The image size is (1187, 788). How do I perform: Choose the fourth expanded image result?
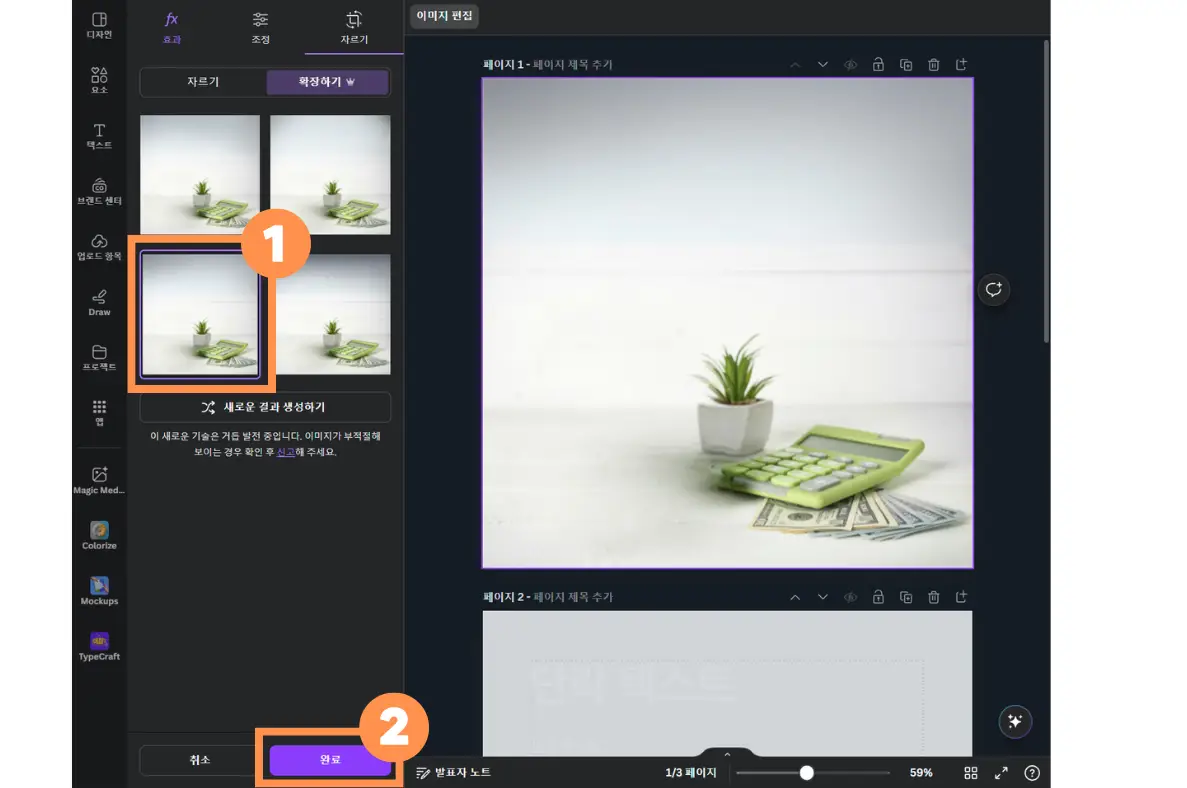tap(330, 314)
